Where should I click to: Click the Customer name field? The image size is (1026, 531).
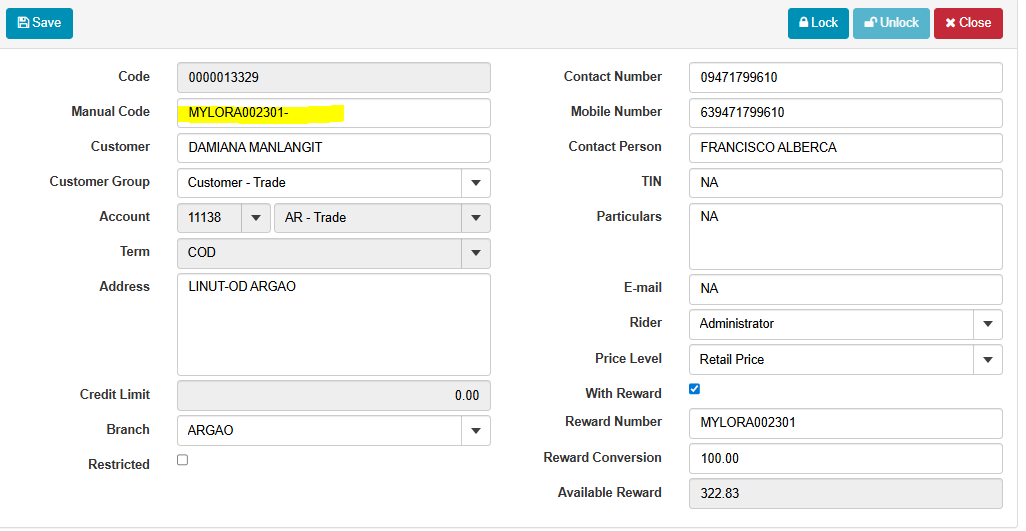pos(333,148)
